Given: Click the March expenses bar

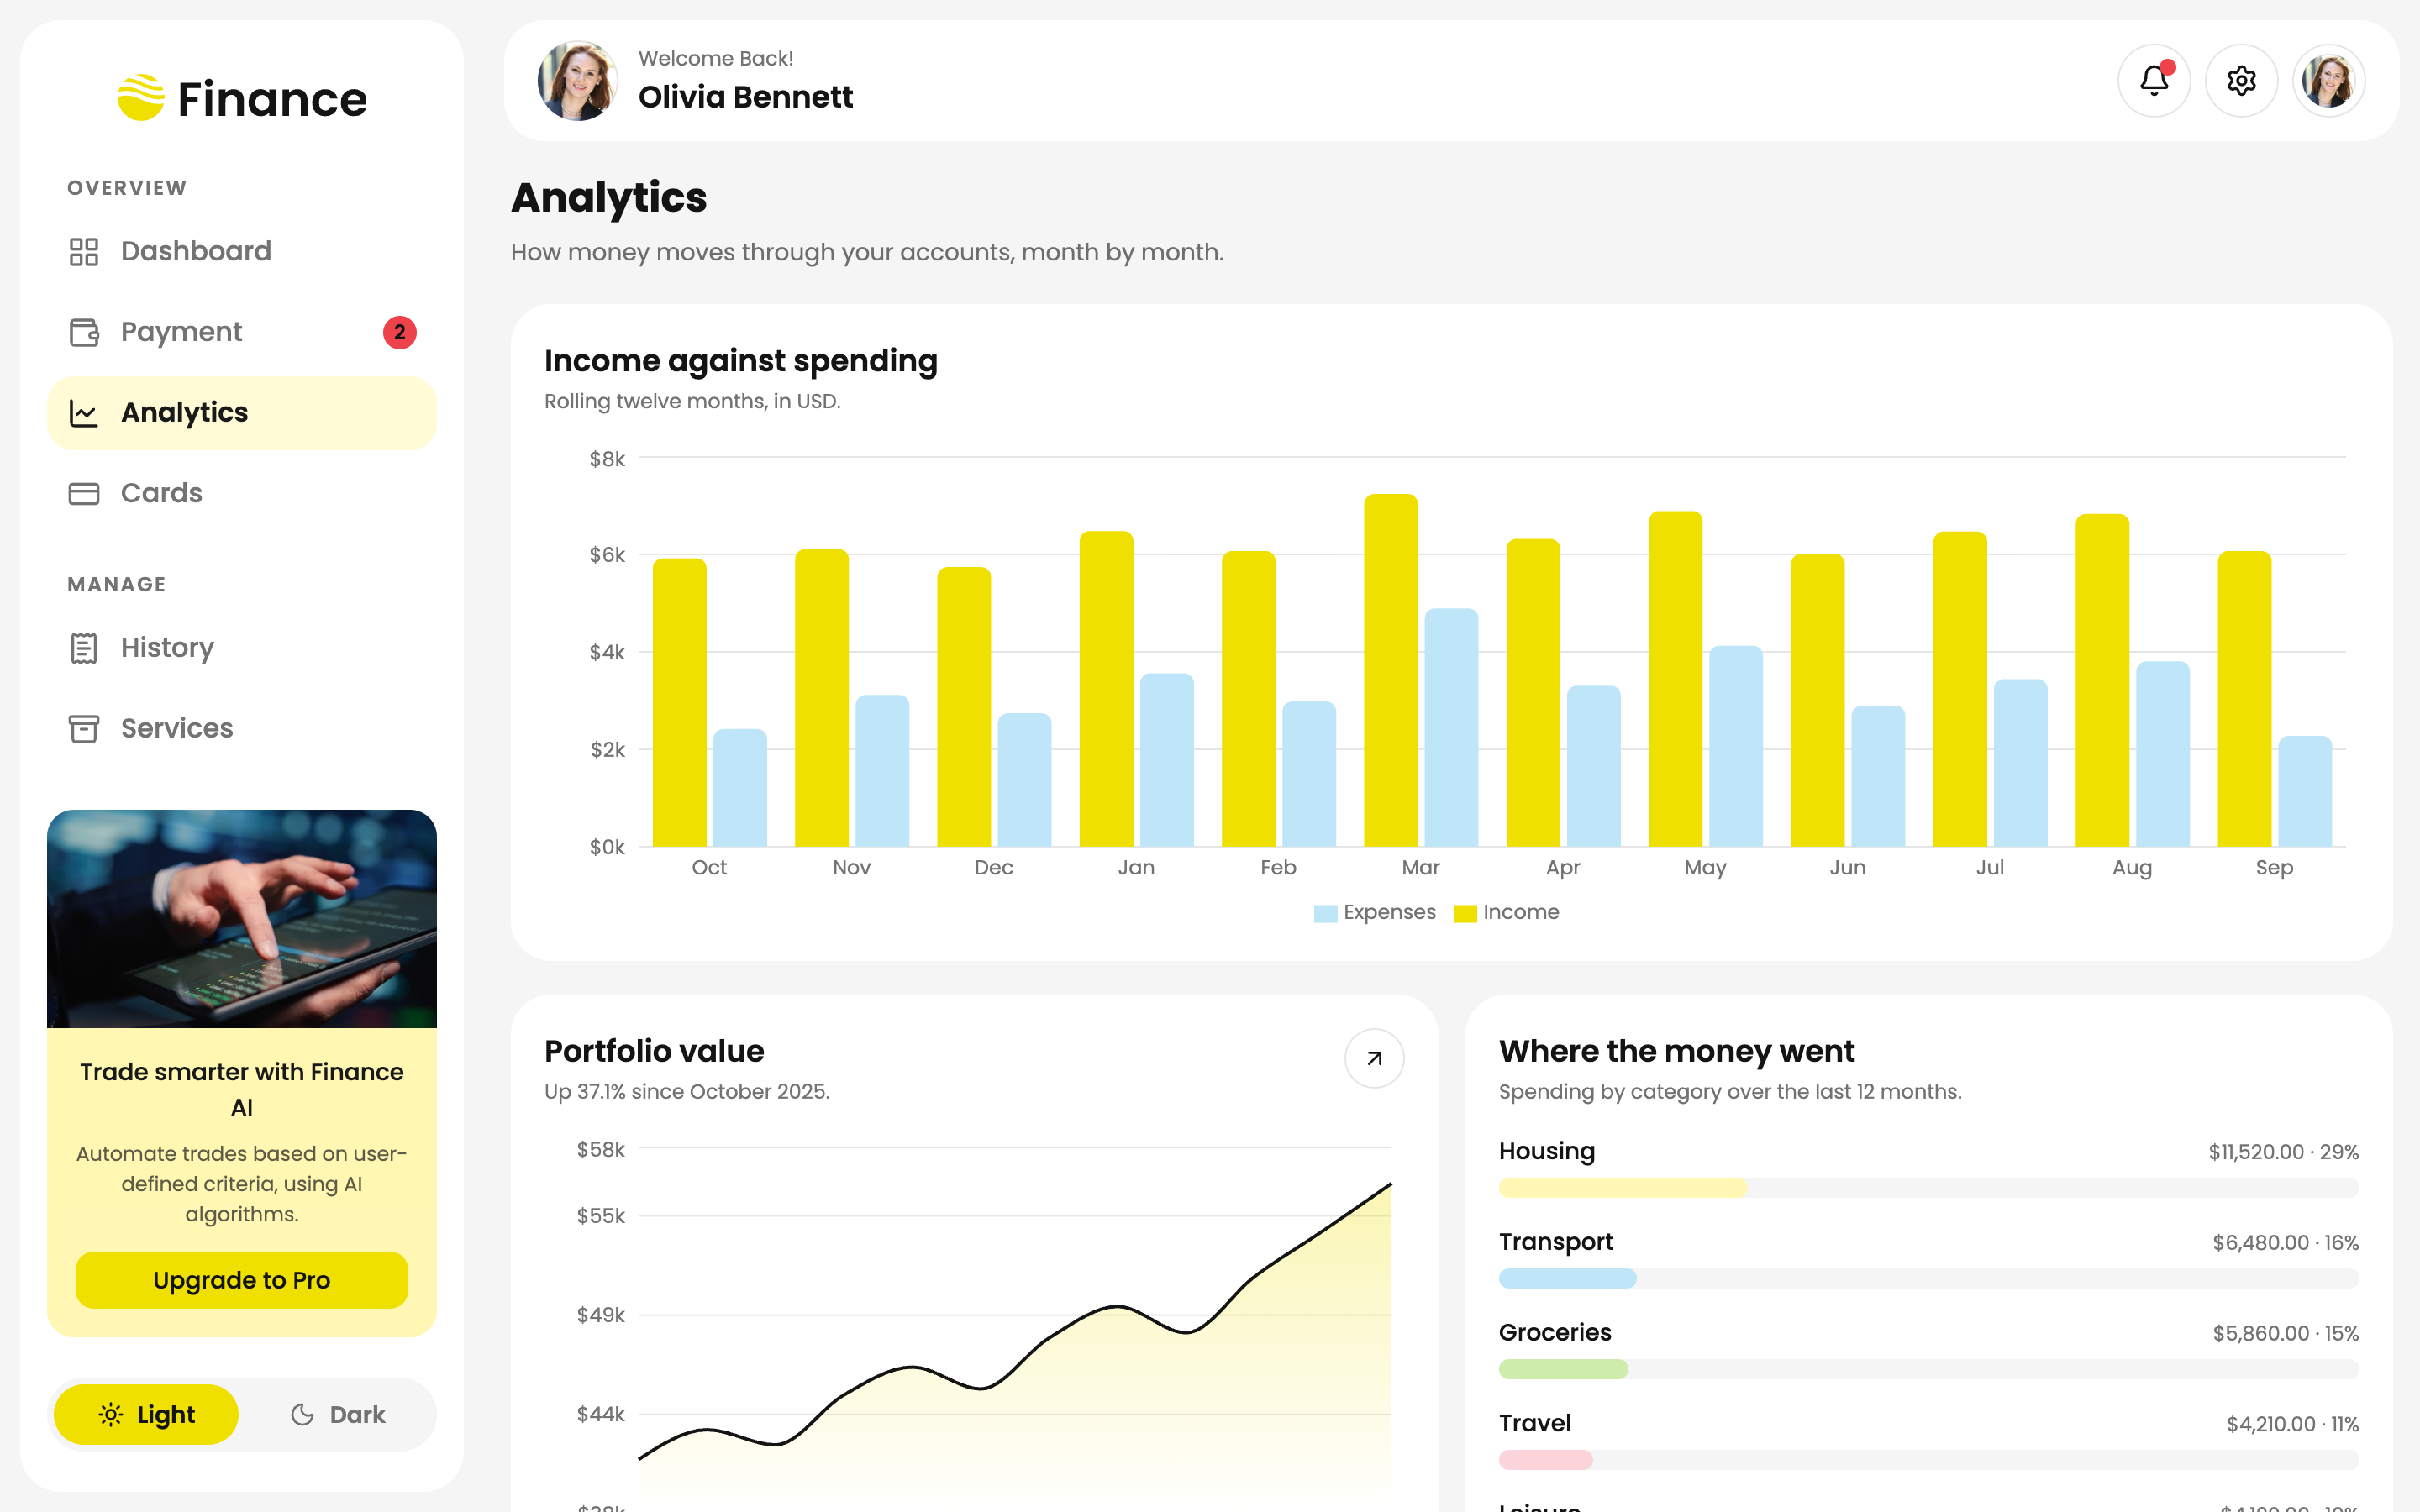Looking at the screenshot, I should pos(1451,727).
